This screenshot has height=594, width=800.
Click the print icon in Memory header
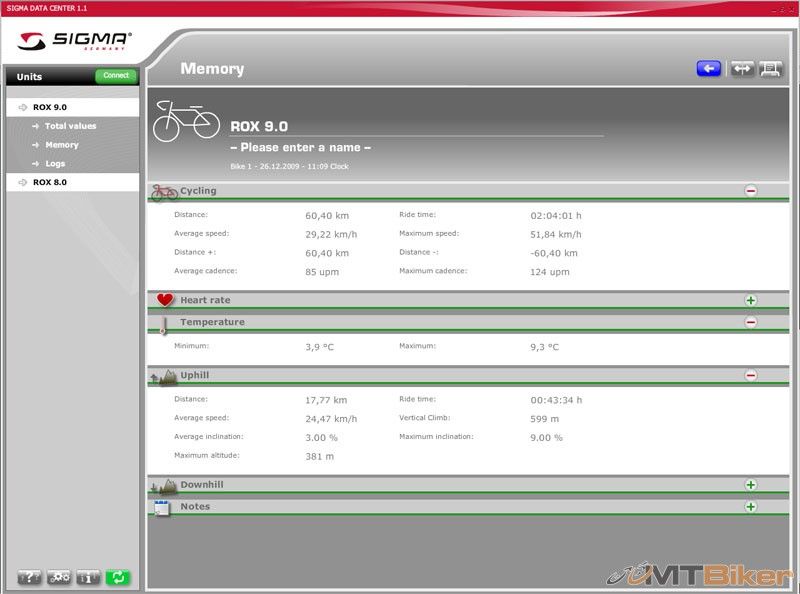point(771,69)
